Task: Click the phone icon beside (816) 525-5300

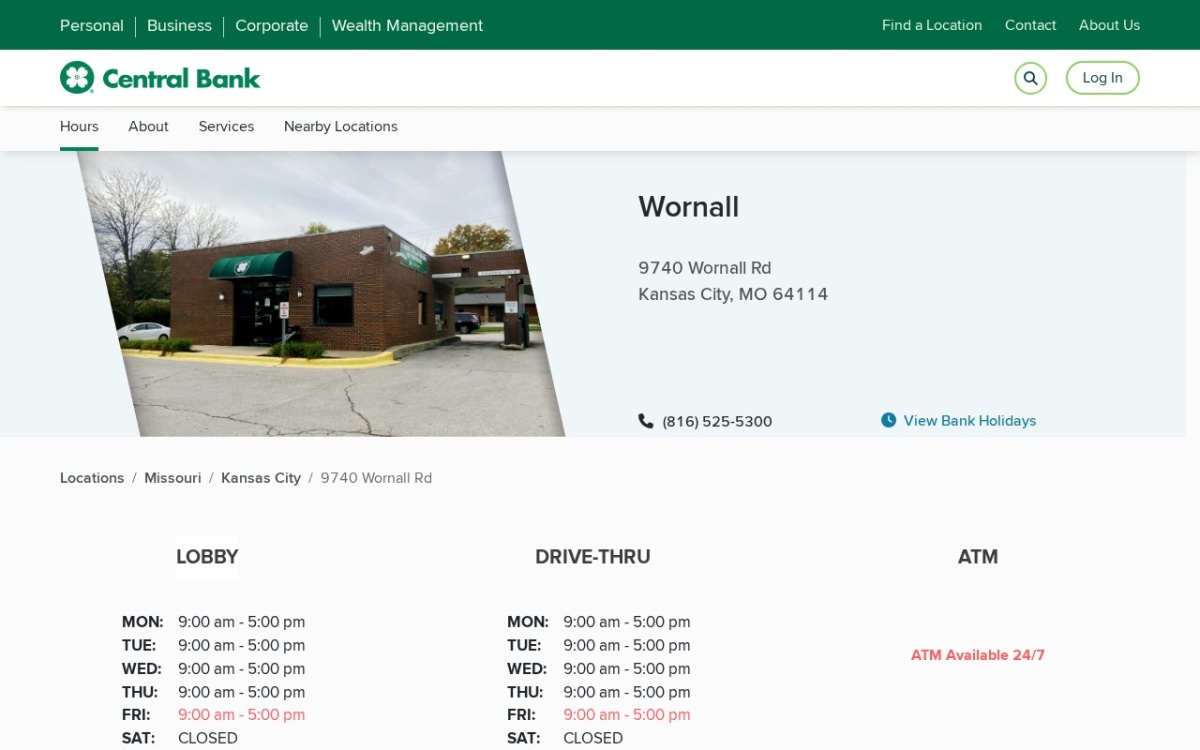Action: (646, 421)
